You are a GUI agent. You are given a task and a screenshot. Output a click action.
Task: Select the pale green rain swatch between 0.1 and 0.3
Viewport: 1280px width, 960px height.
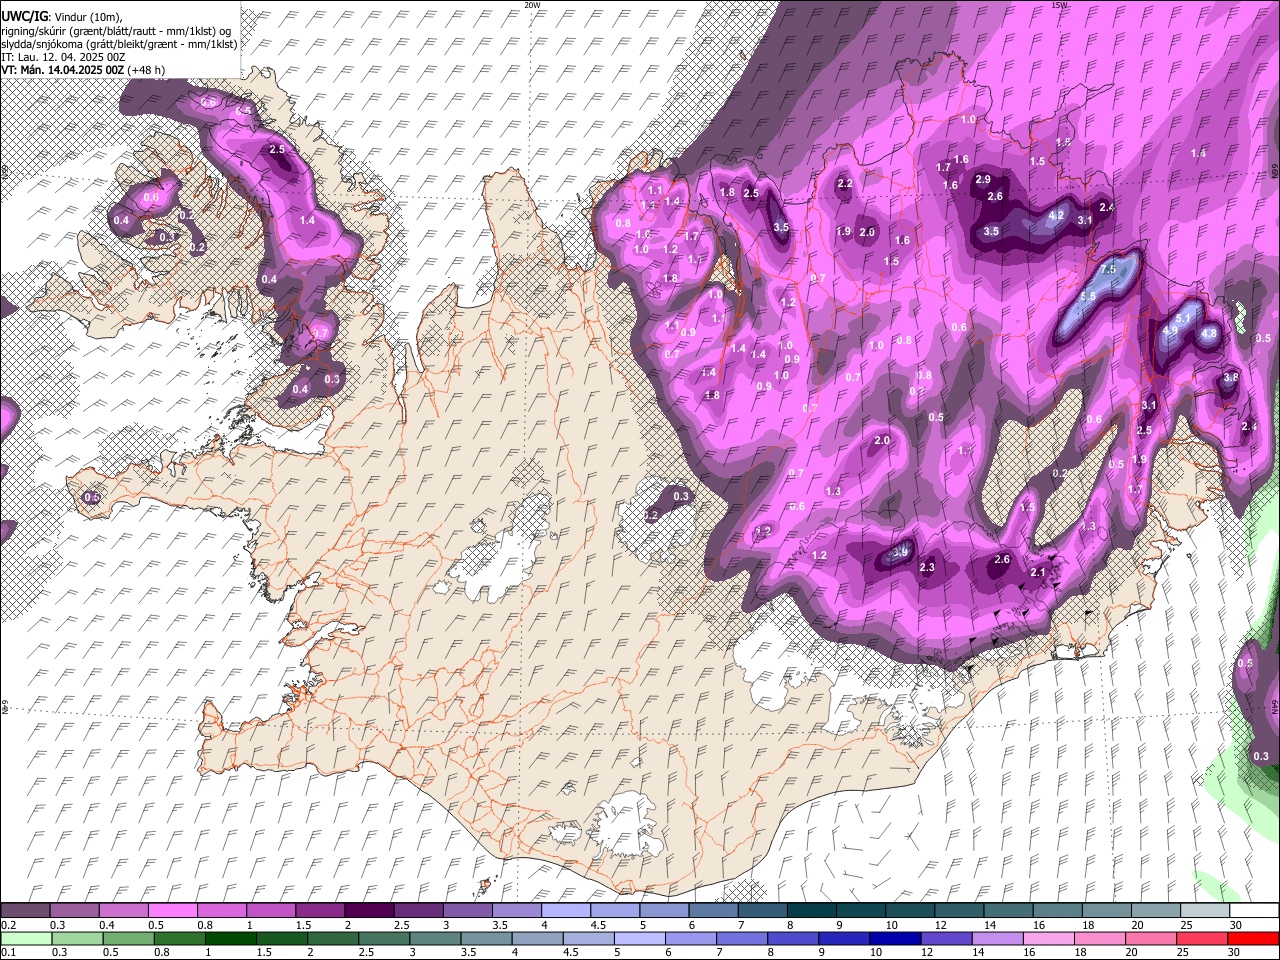point(24,938)
